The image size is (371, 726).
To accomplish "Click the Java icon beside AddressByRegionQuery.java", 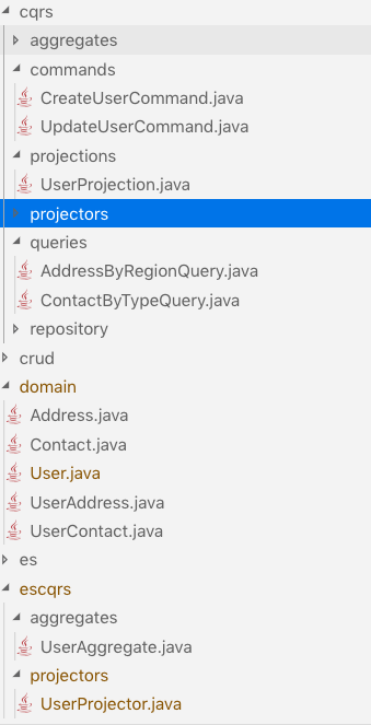I will click(x=25, y=271).
